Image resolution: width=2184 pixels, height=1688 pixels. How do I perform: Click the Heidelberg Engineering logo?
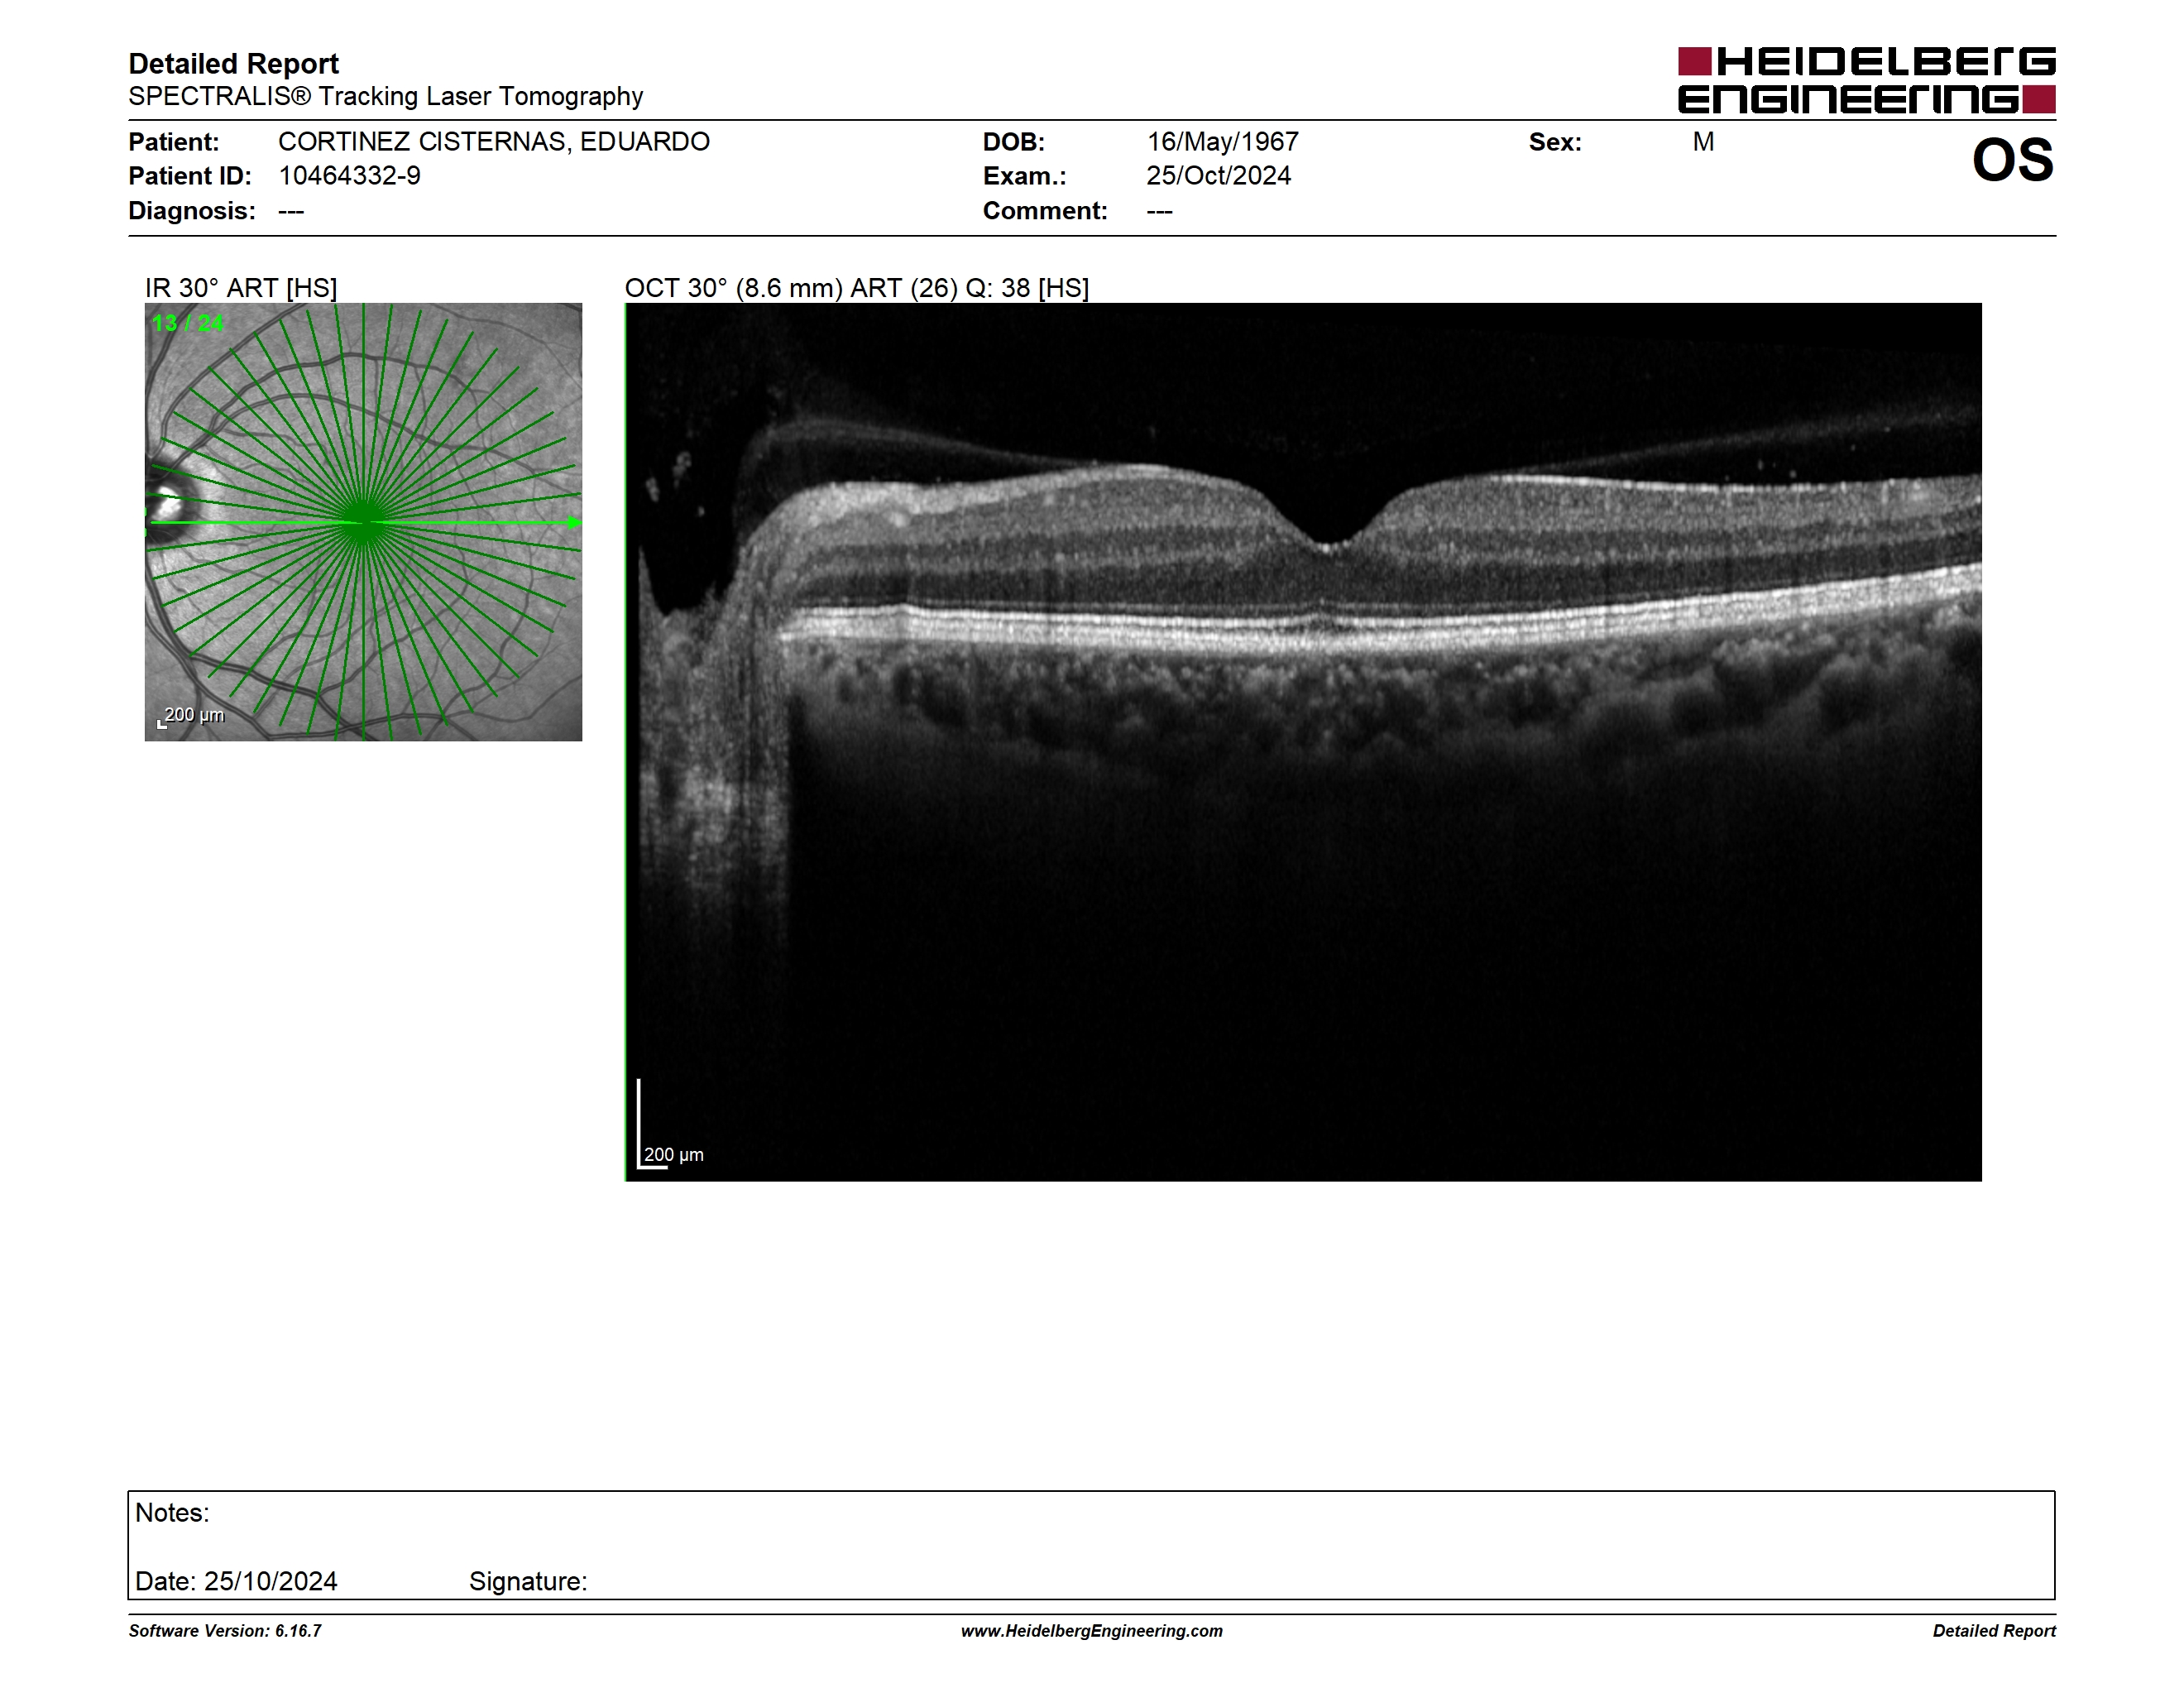1866,80
